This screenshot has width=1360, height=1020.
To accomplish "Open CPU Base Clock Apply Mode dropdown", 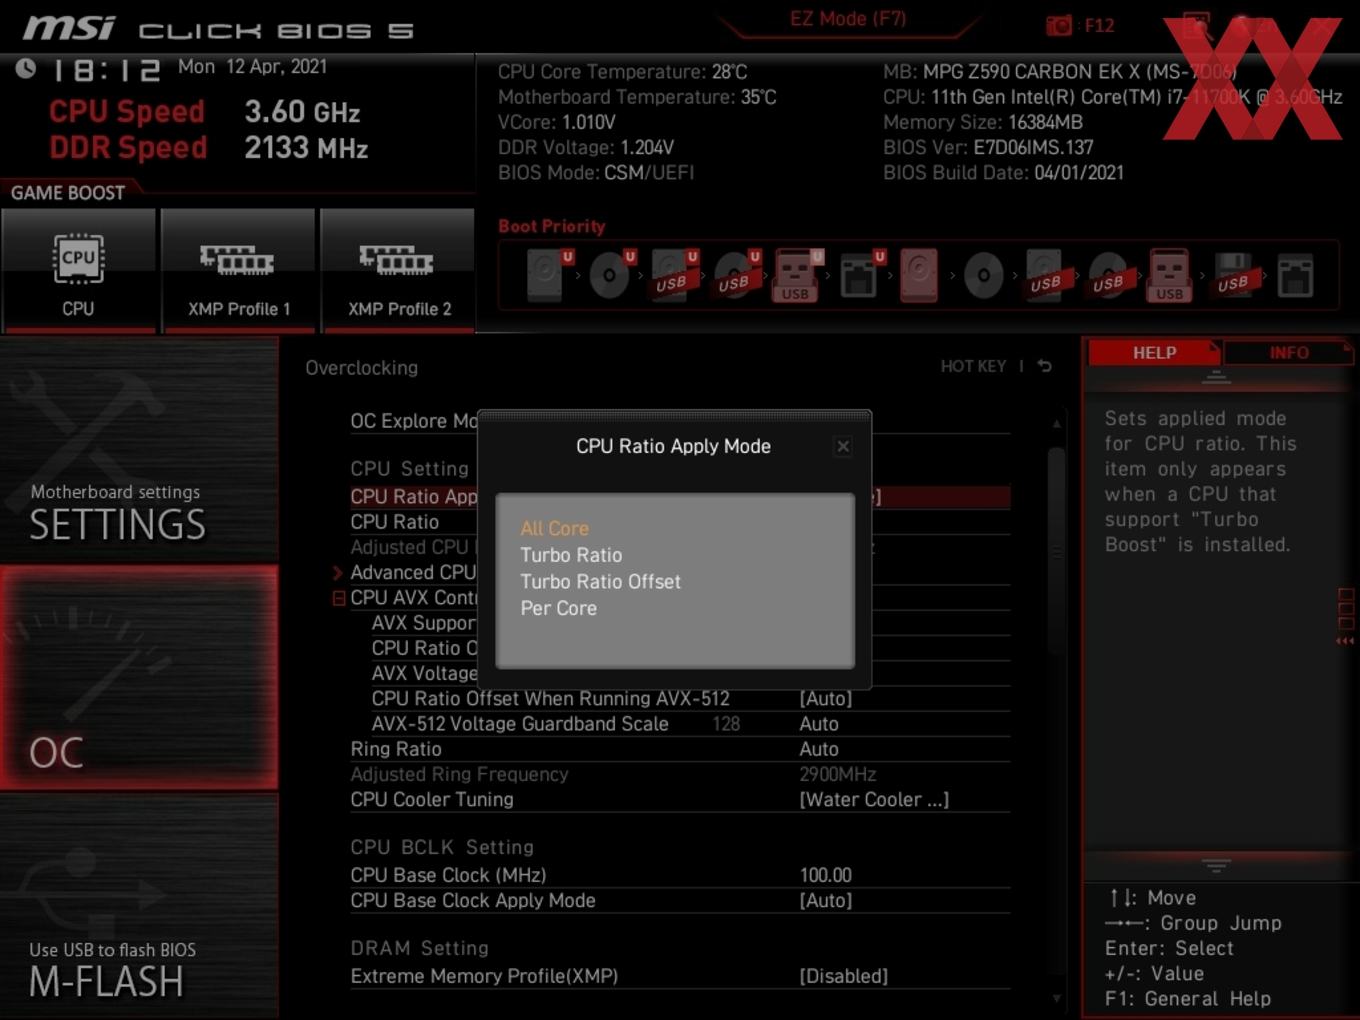I will (x=826, y=900).
